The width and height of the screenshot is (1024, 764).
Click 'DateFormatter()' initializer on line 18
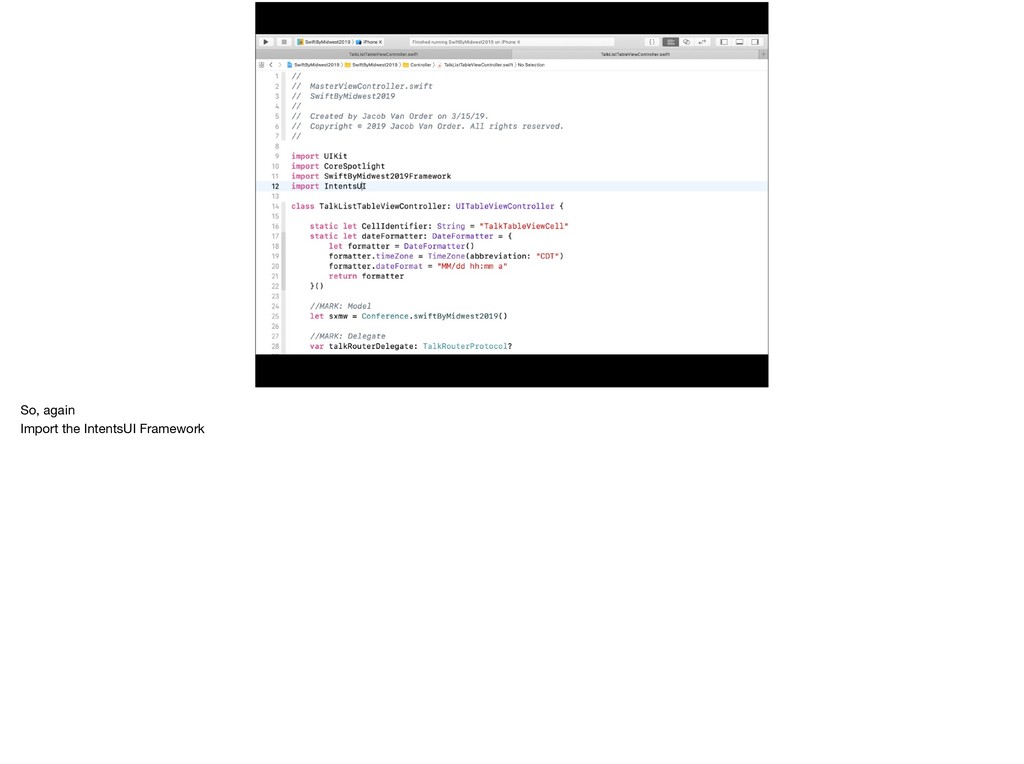coord(439,246)
